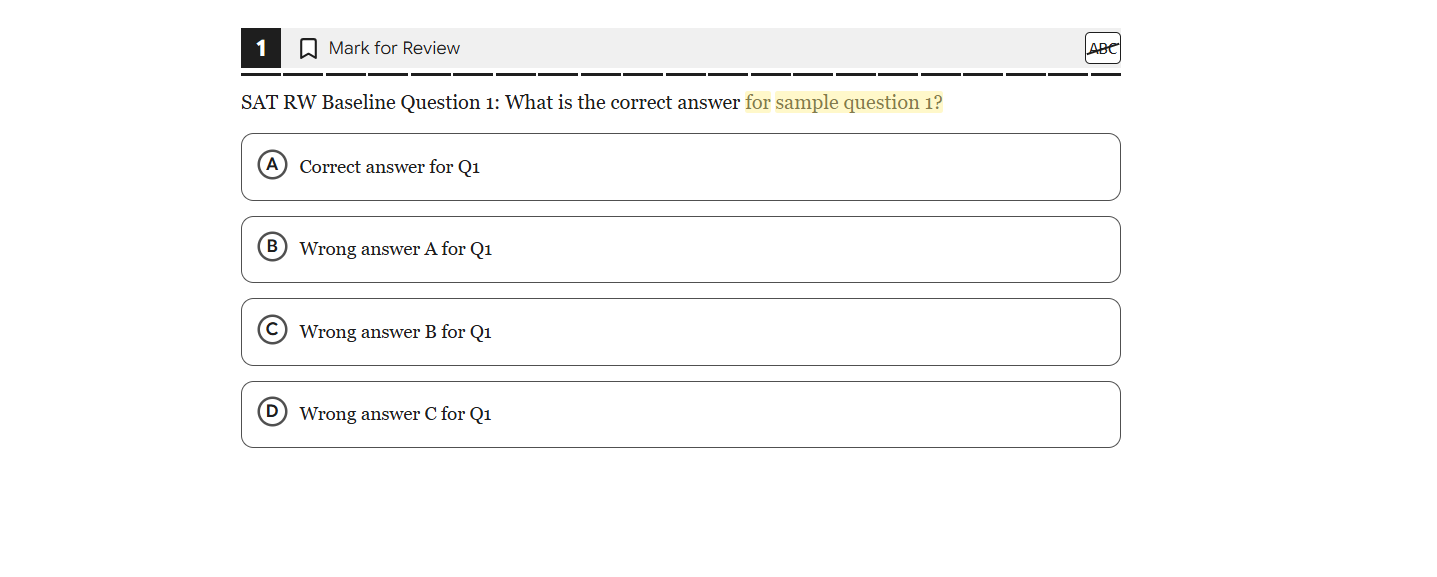Viewport: 1437px width, 577px height.
Task: Click the "Wrong answer A for Q1" text
Action: click(395, 249)
